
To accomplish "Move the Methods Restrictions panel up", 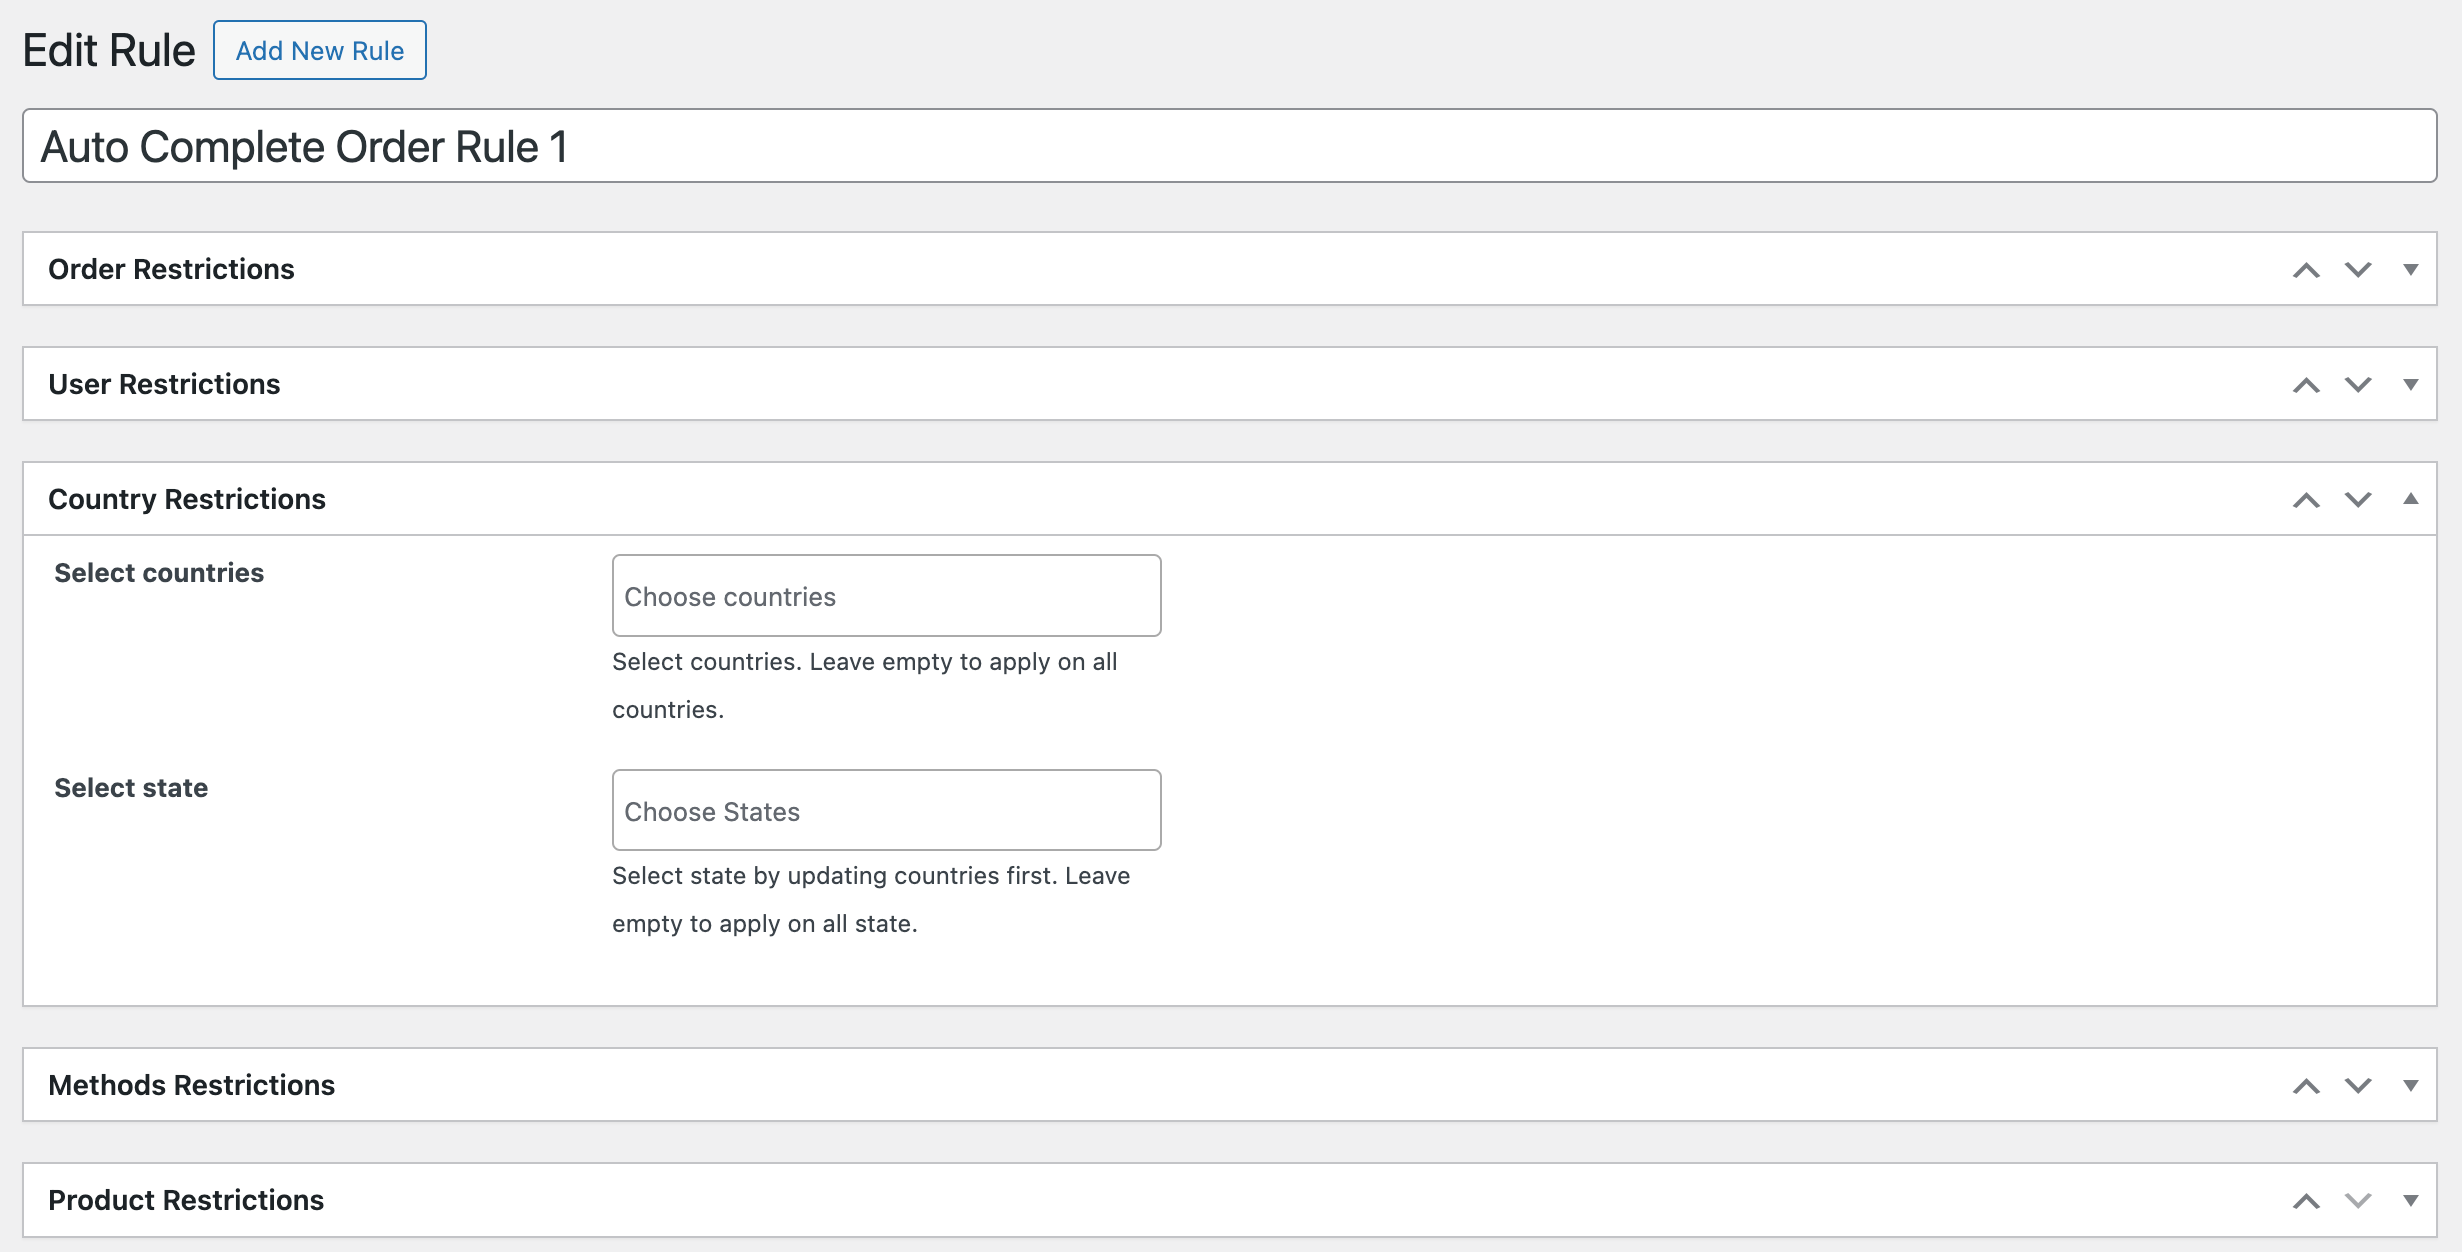I will tap(2308, 1084).
